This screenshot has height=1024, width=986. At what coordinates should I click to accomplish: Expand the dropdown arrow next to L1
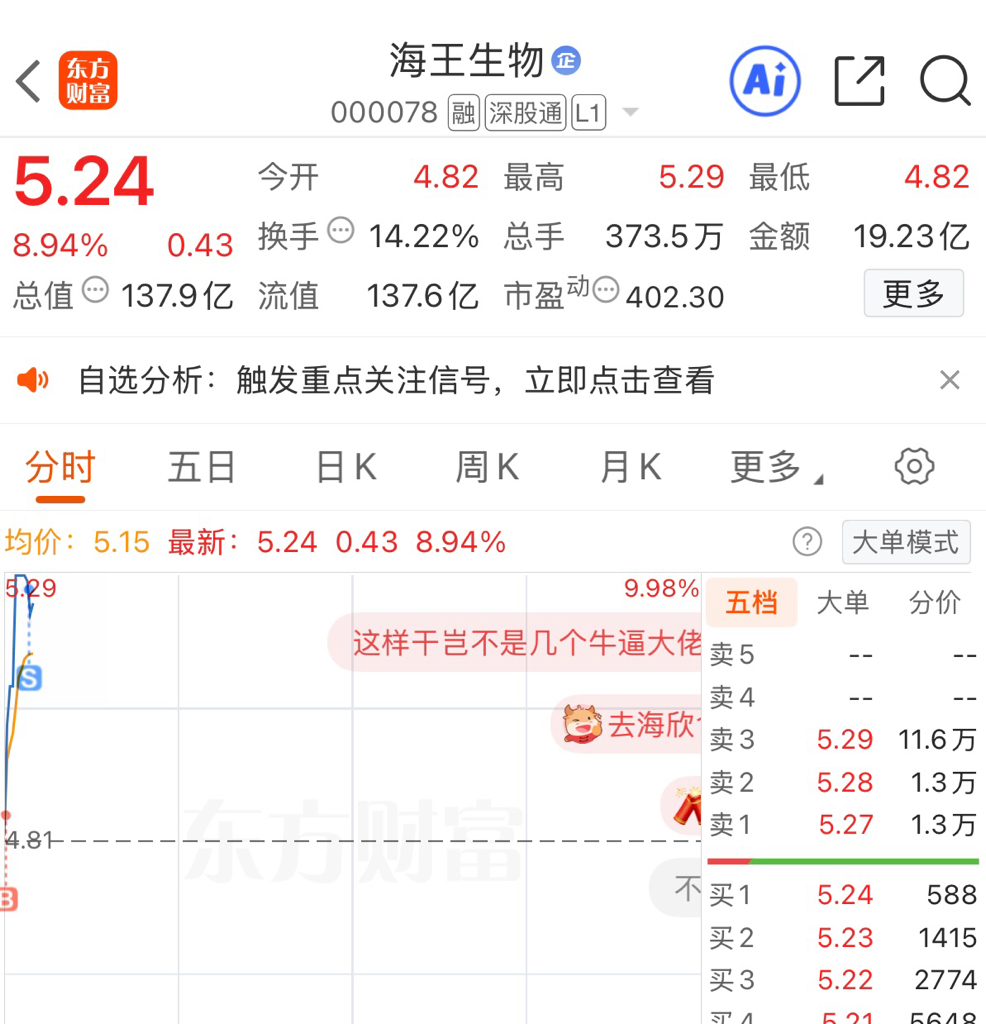point(630,112)
